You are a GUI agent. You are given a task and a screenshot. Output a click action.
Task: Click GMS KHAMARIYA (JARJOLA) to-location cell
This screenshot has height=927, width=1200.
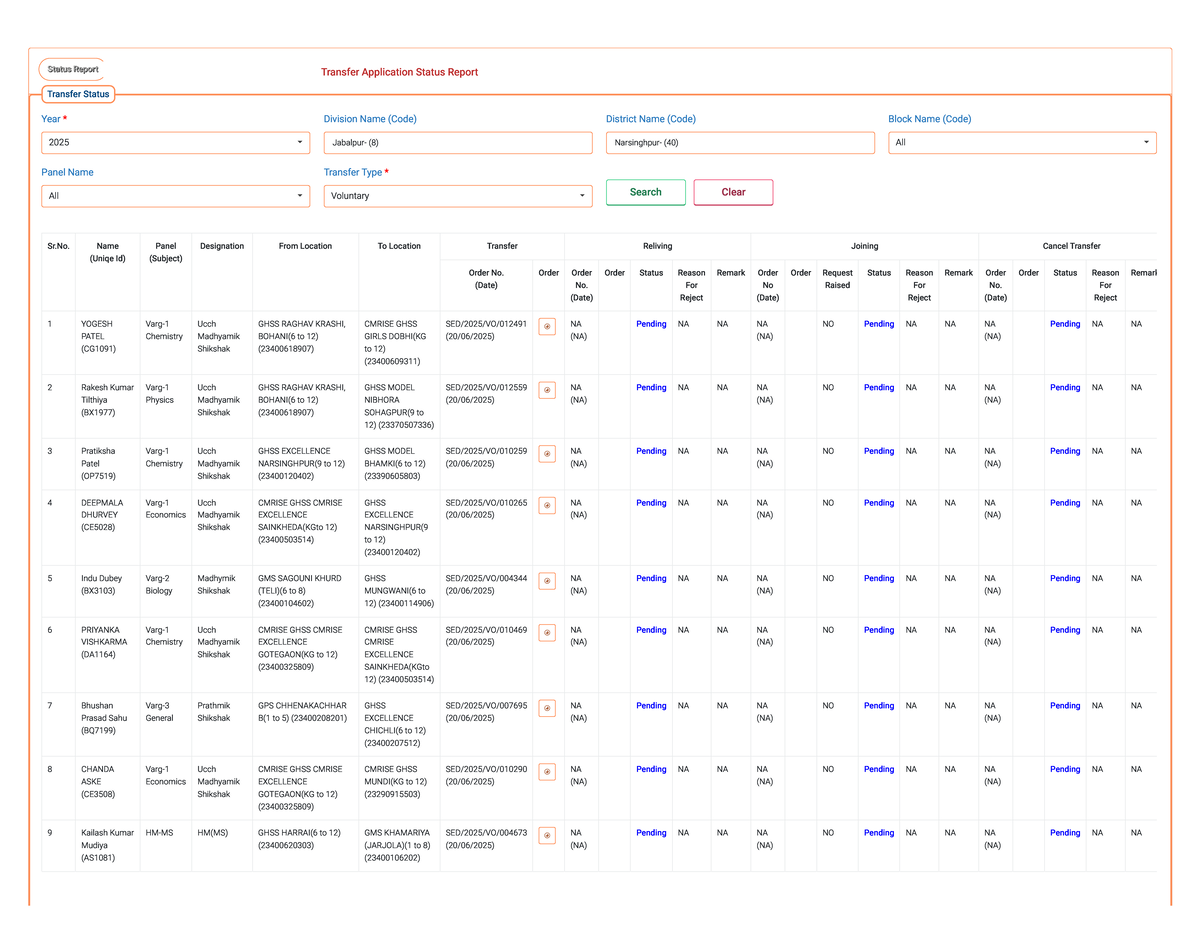coord(398,845)
